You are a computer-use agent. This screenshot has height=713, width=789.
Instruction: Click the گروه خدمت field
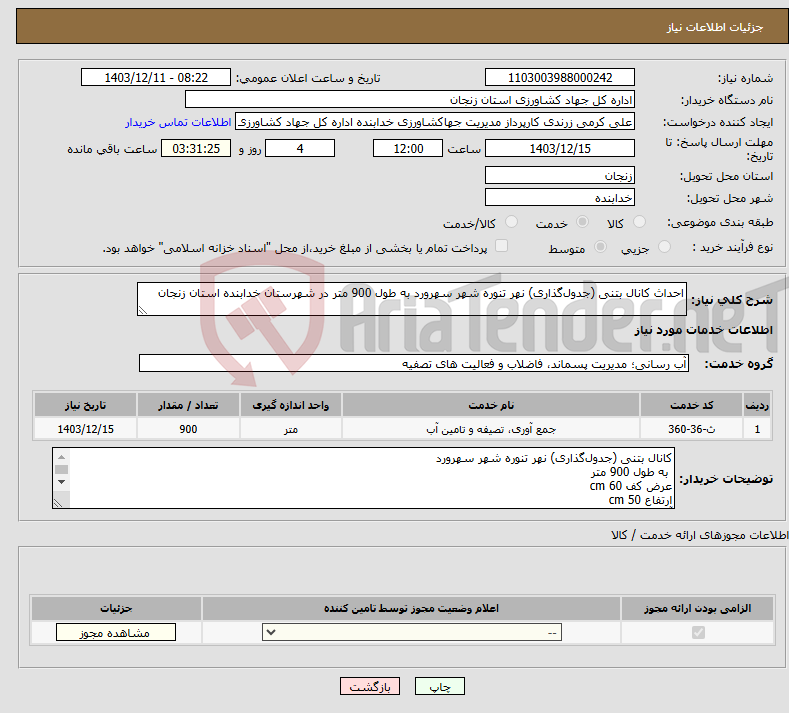(x=414, y=363)
